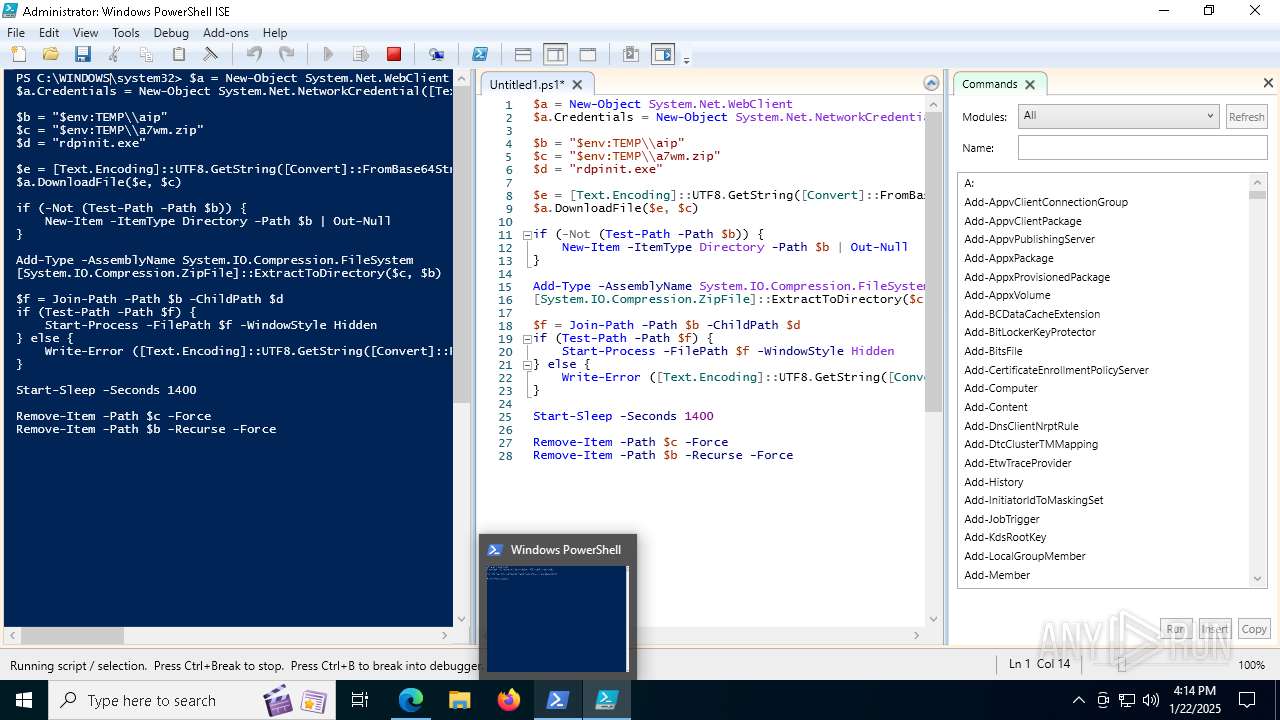Click the Copy toolbar icon
1280x720 pixels.
pyautogui.click(x=146, y=54)
